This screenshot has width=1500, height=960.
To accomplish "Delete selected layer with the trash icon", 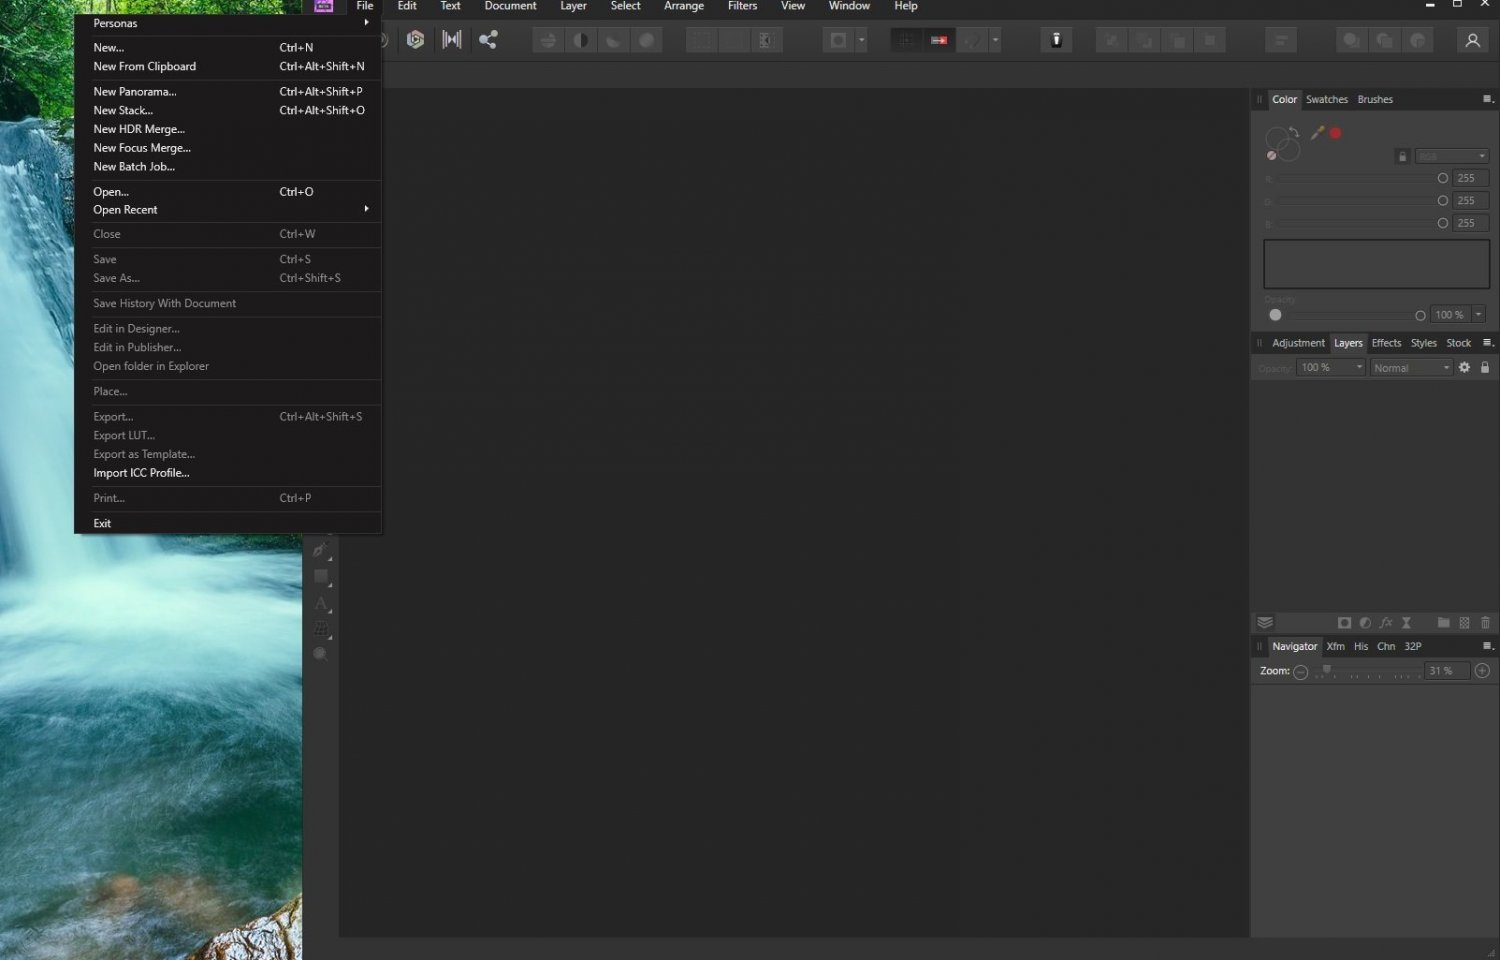I will point(1485,622).
